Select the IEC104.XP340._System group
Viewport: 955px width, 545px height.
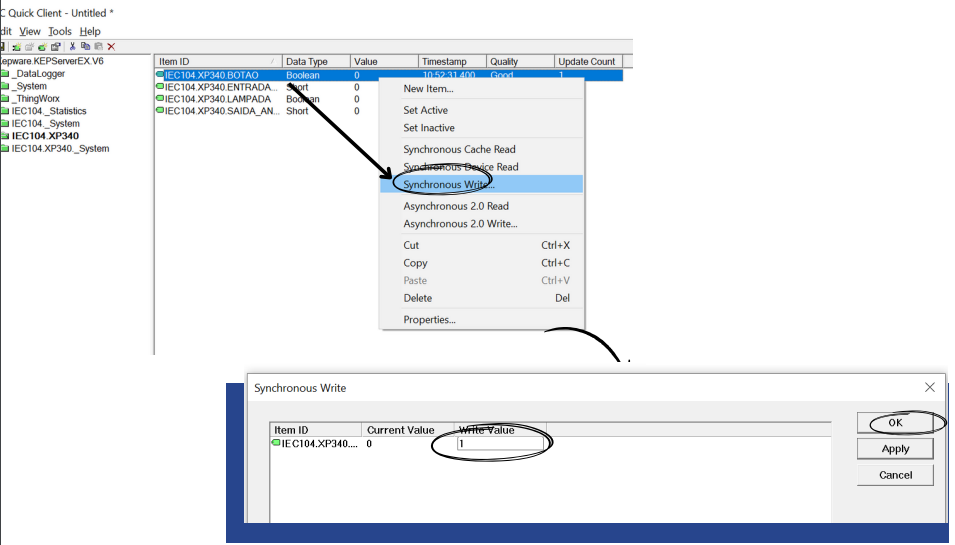click(60, 149)
